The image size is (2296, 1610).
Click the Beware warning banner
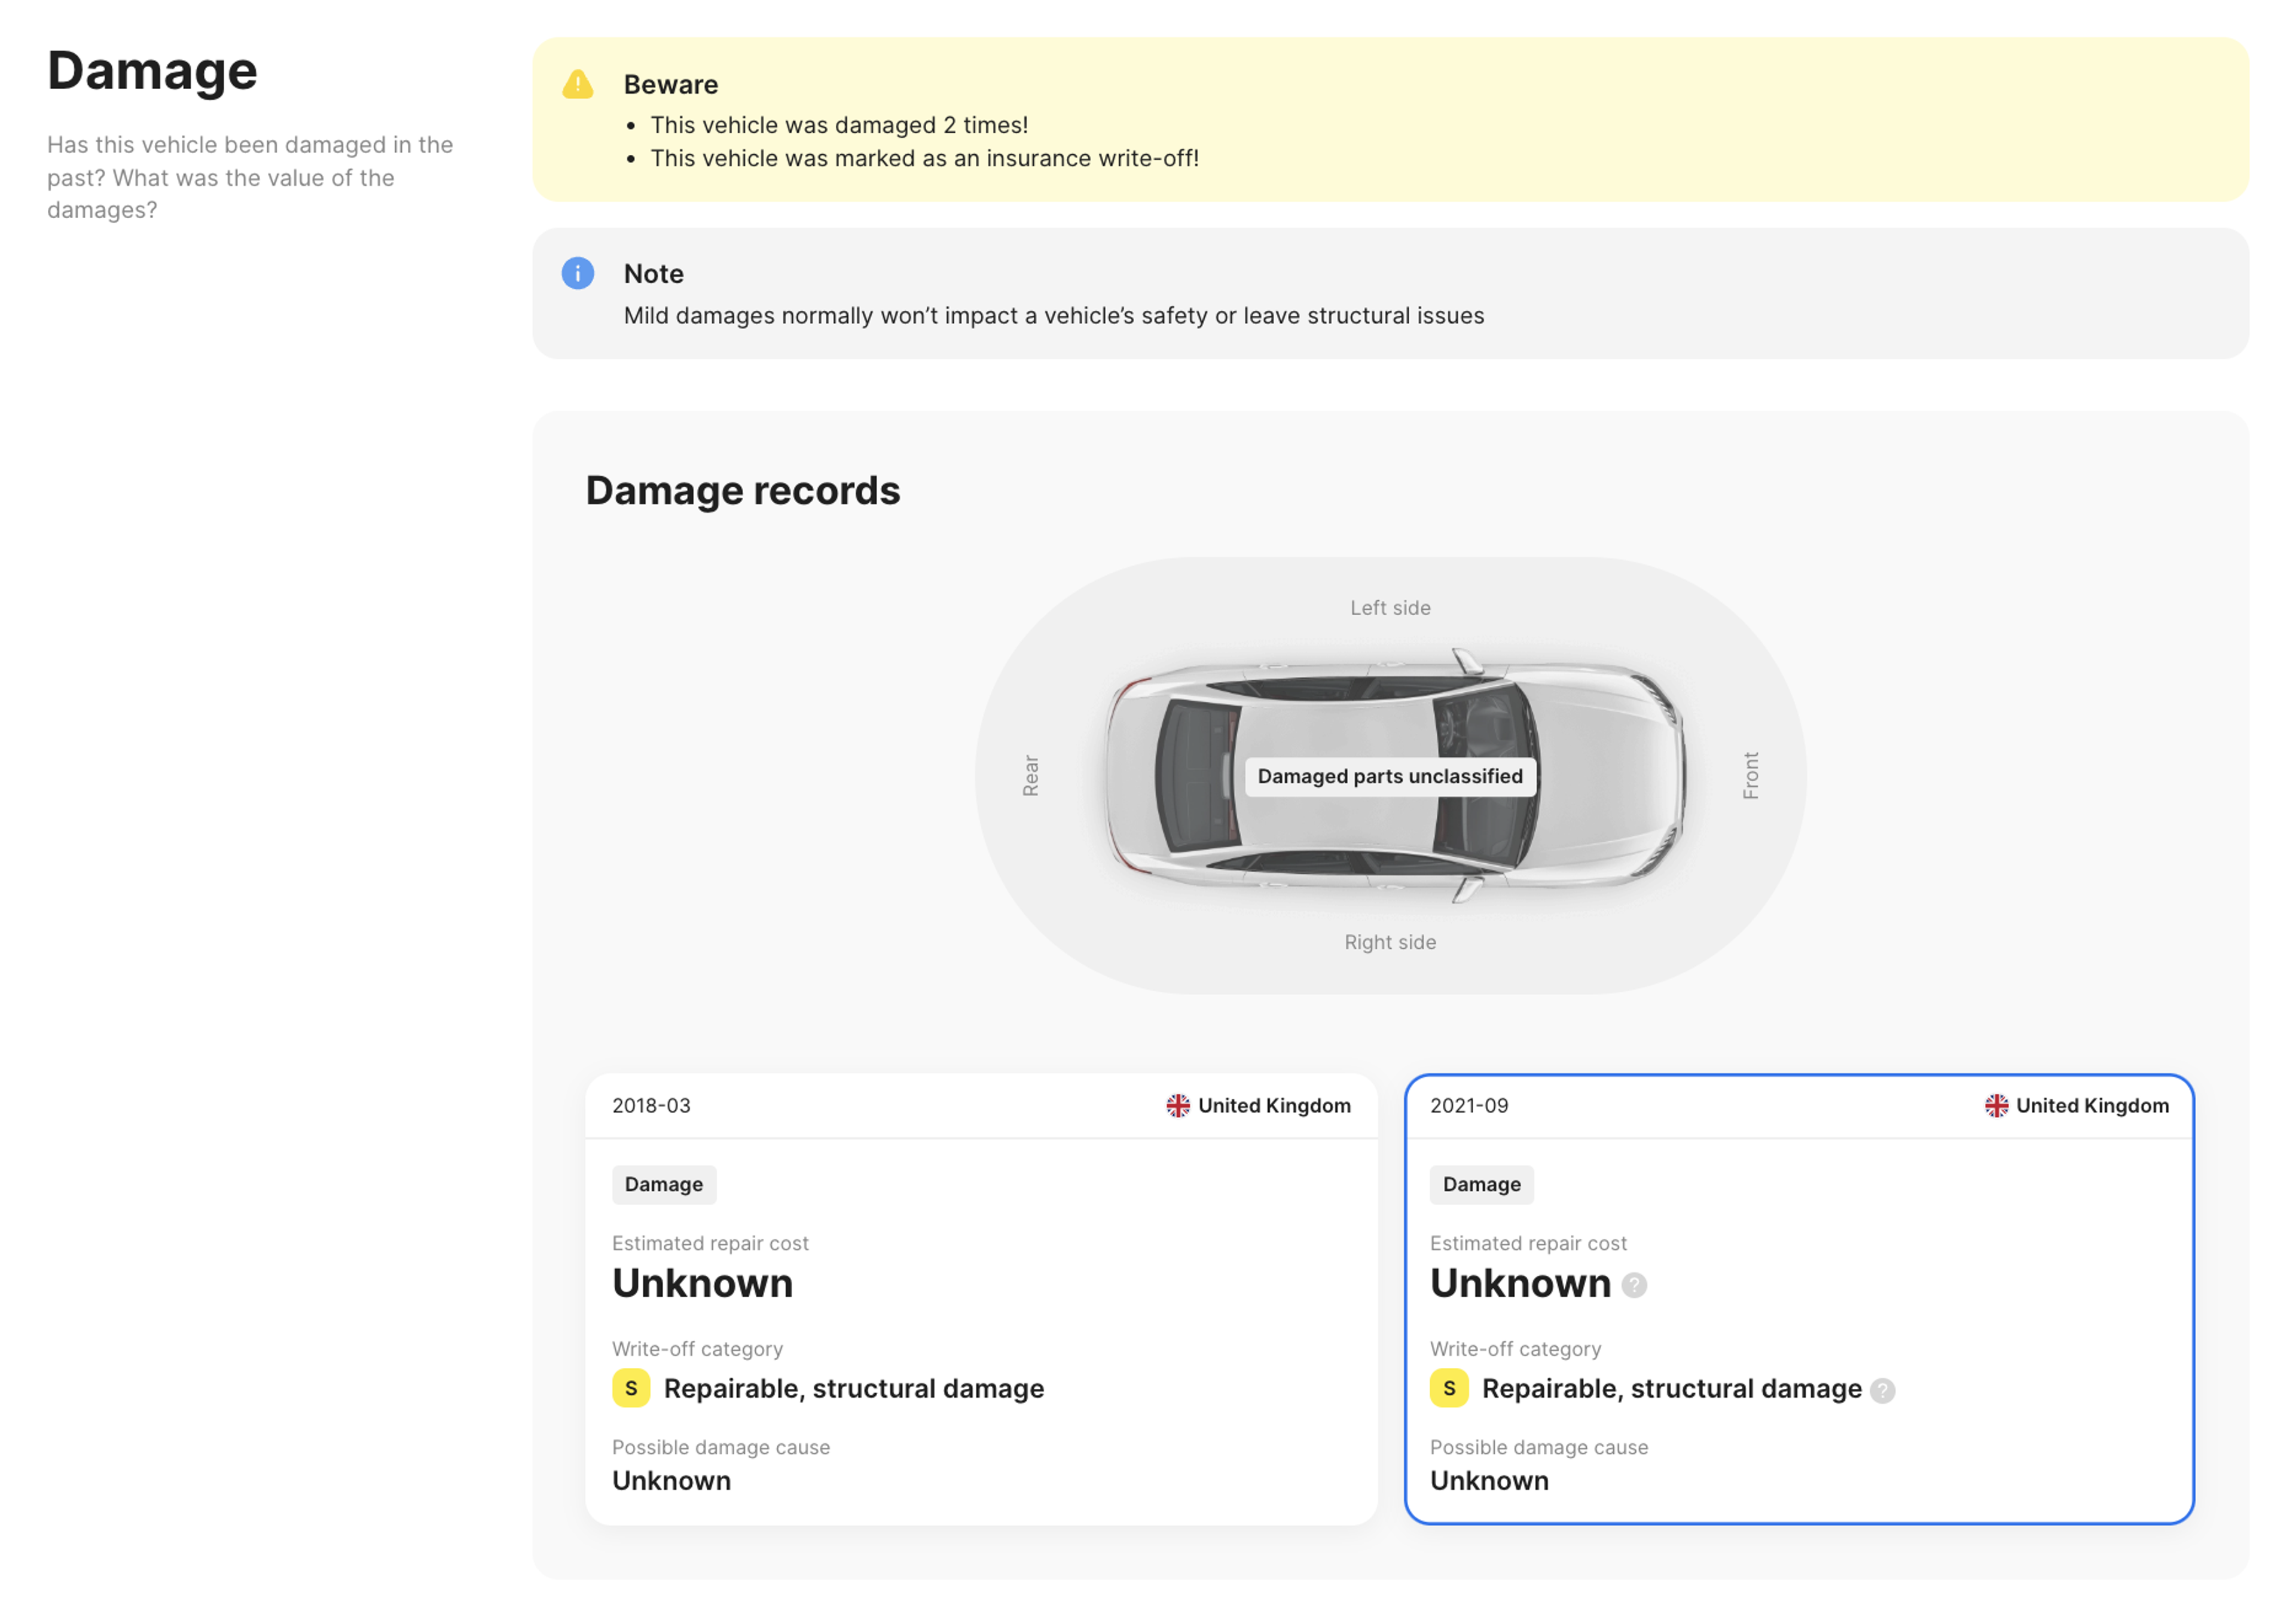(x=1390, y=120)
